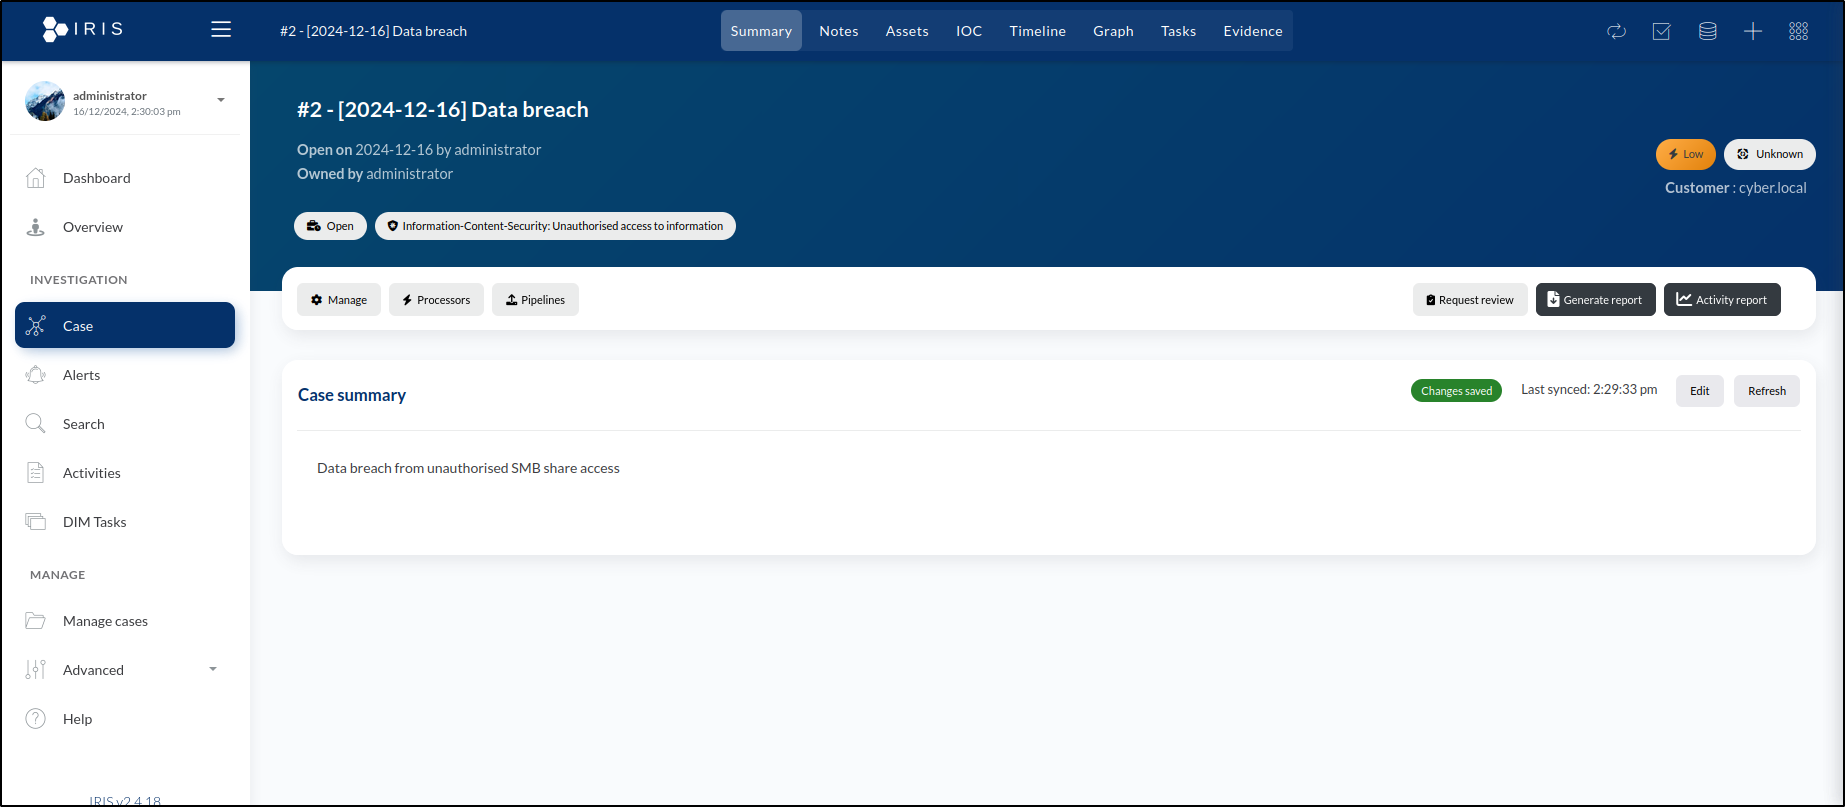Click Activity report
1845x807 pixels.
1722,300
